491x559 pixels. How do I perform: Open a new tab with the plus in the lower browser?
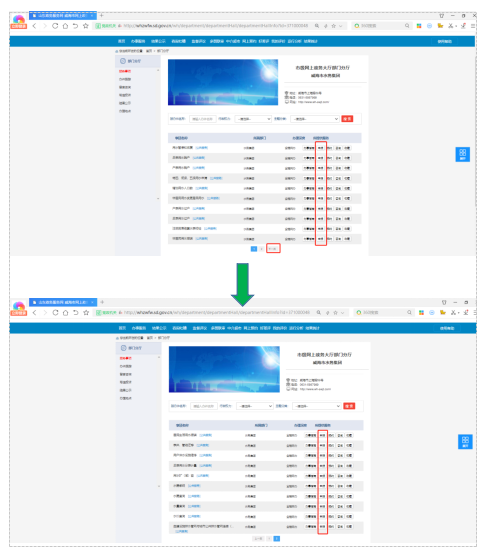click(102, 302)
